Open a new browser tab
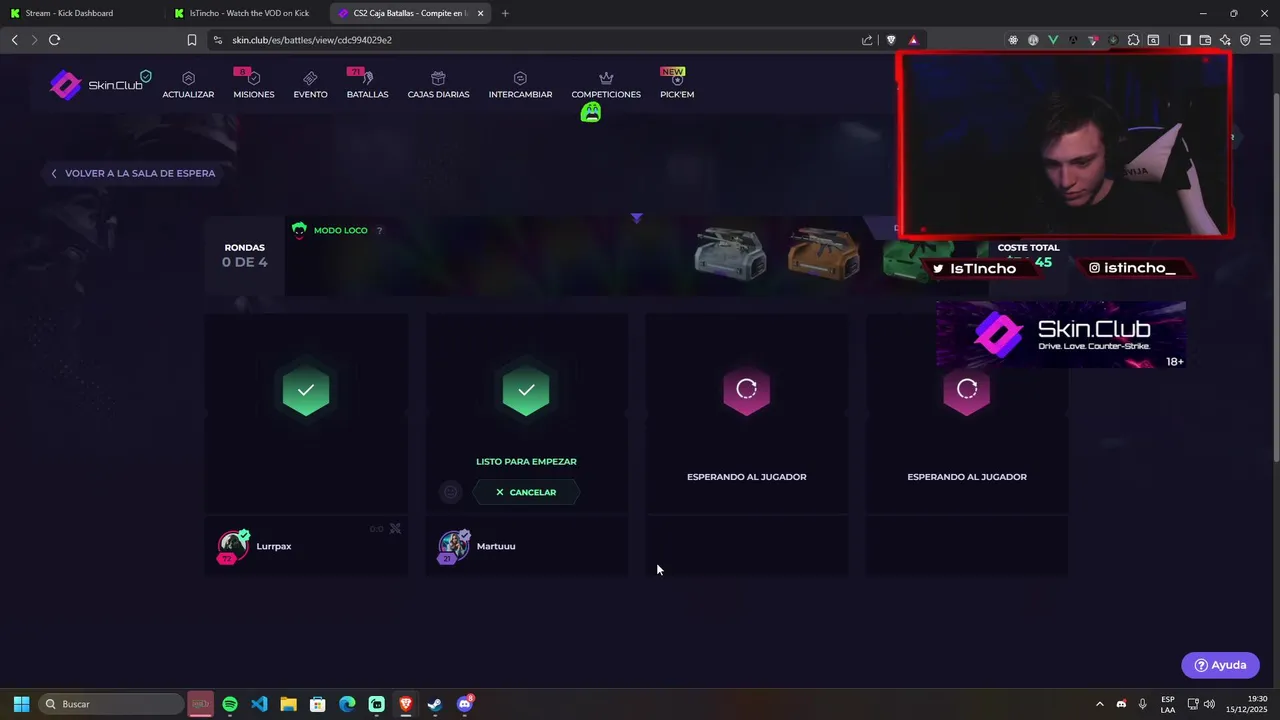 click(x=505, y=13)
